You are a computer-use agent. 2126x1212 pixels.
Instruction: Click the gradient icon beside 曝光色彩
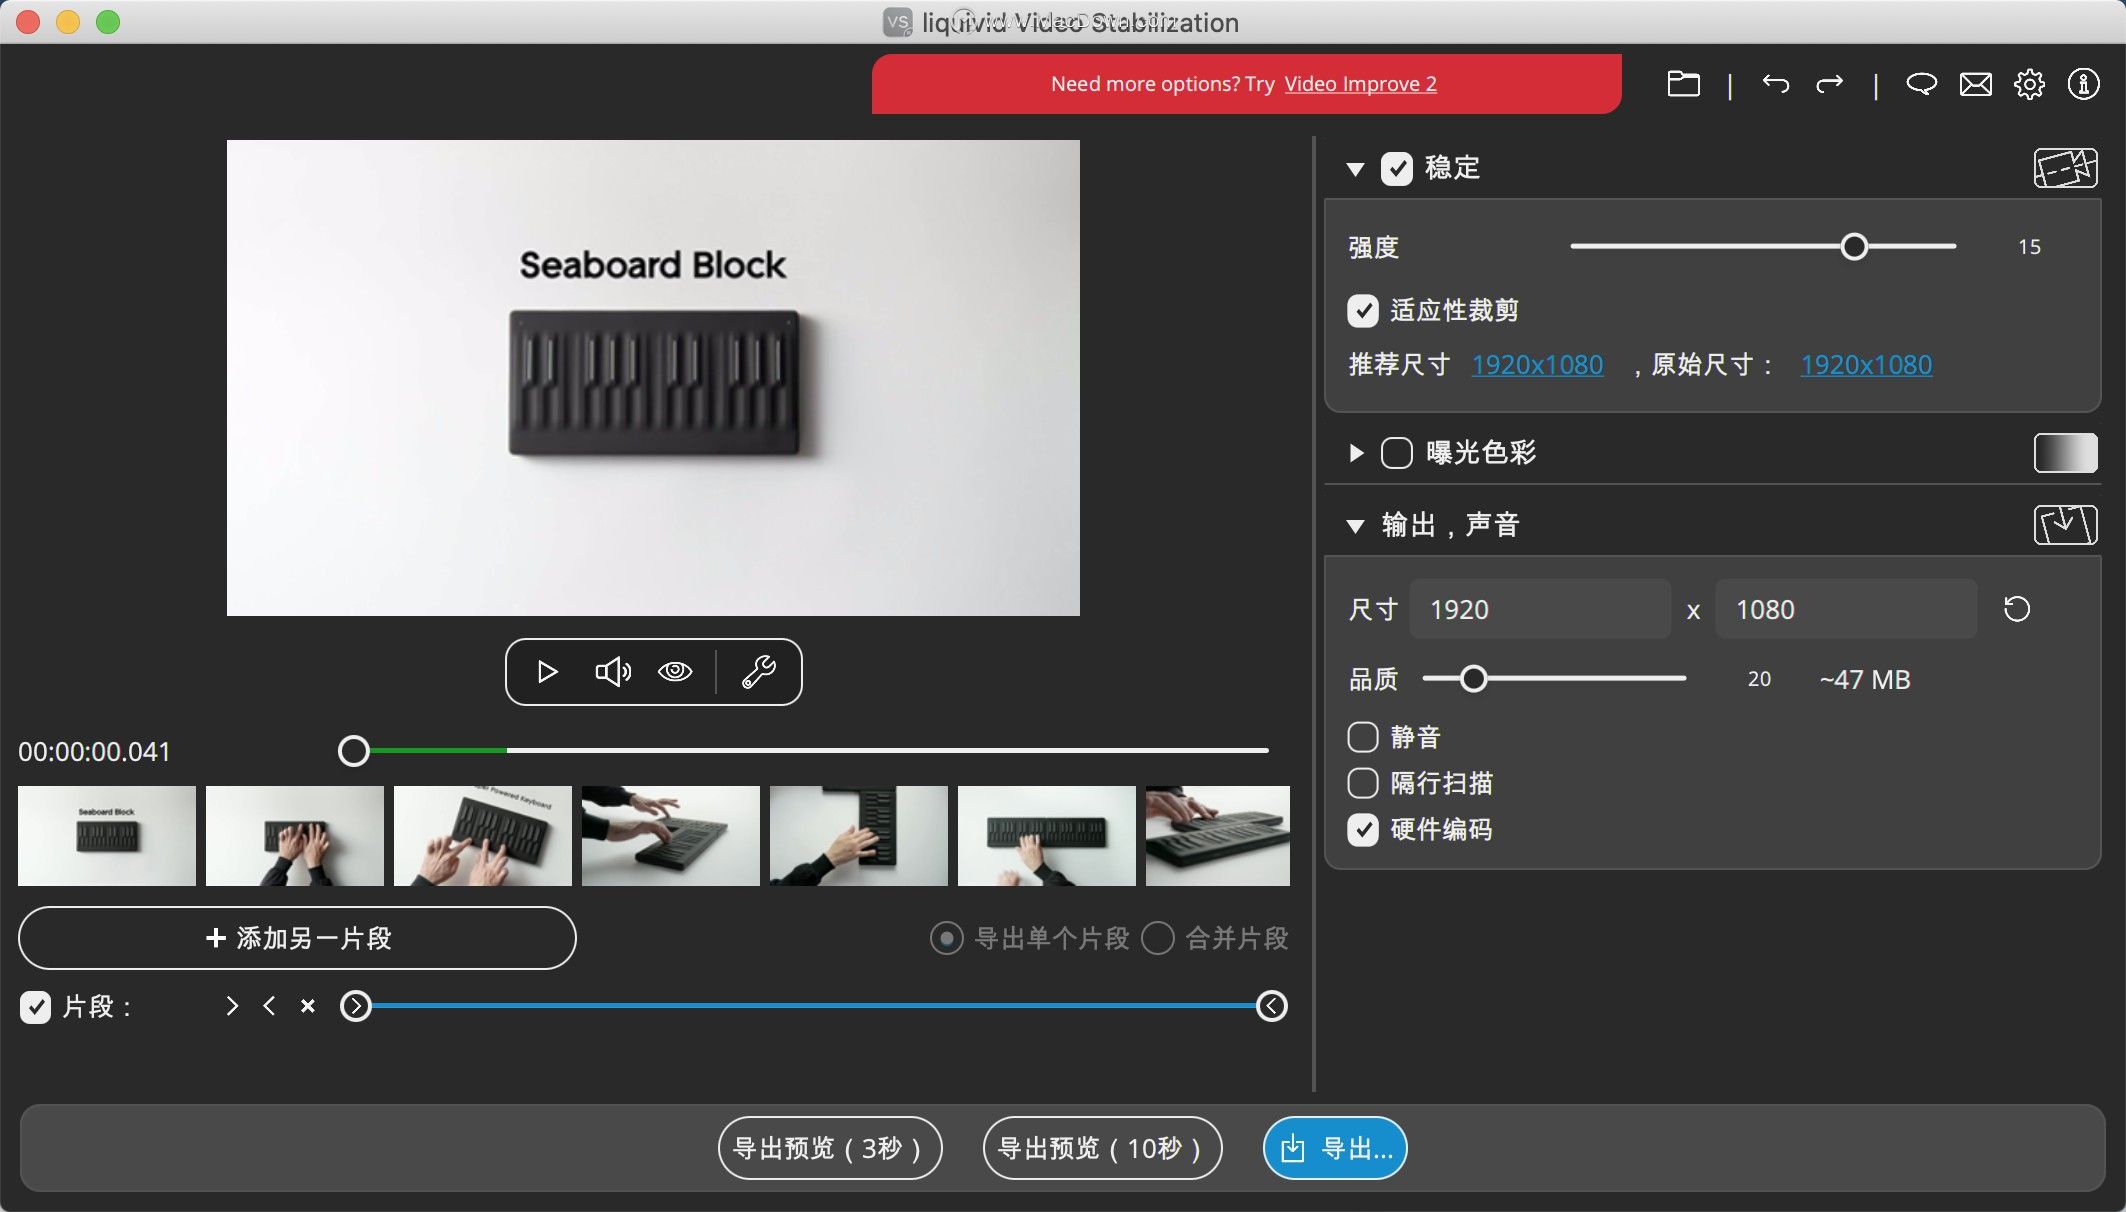coord(2065,453)
